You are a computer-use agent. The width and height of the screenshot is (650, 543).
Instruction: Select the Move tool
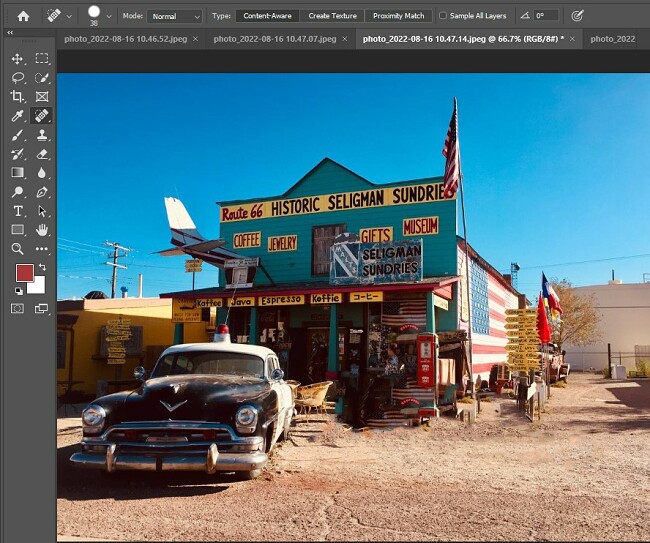17,58
